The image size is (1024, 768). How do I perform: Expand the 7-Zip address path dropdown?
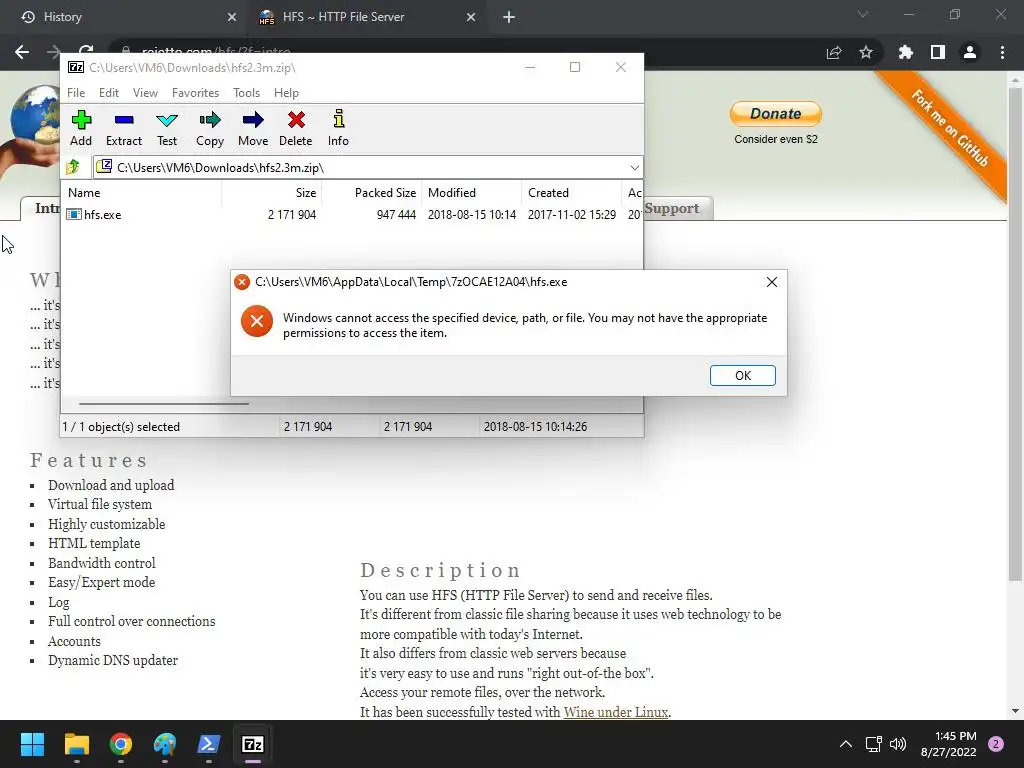point(634,168)
